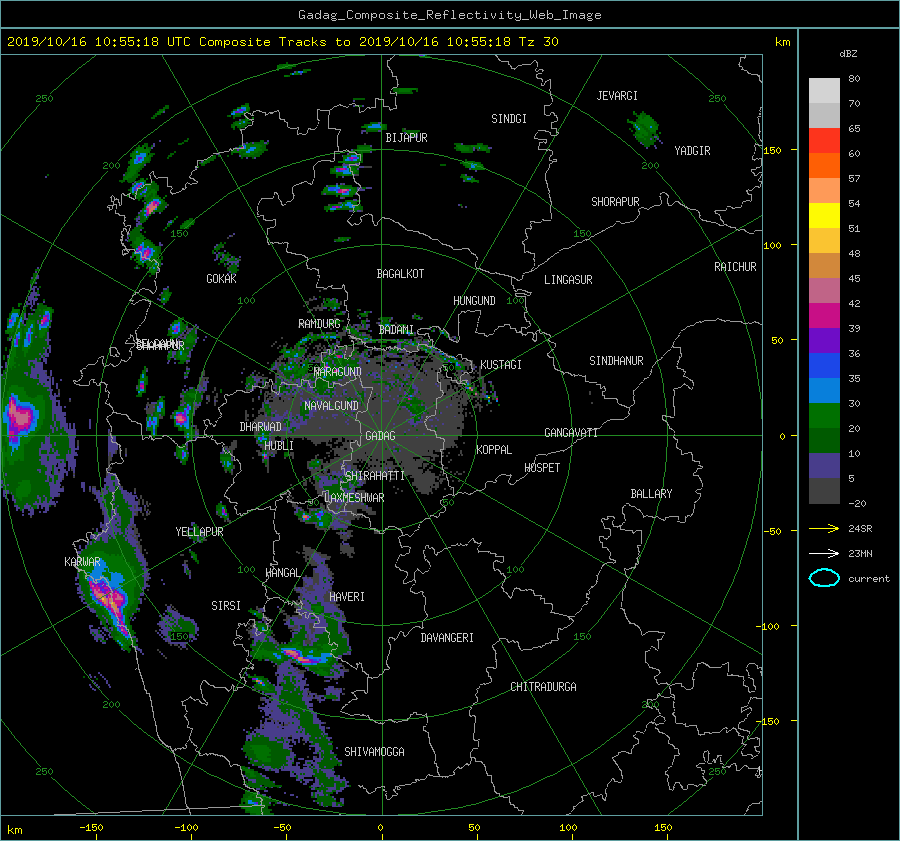Click the 'current' legend label
The height and width of the screenshot is (841, 900).
tap(868, 579)
